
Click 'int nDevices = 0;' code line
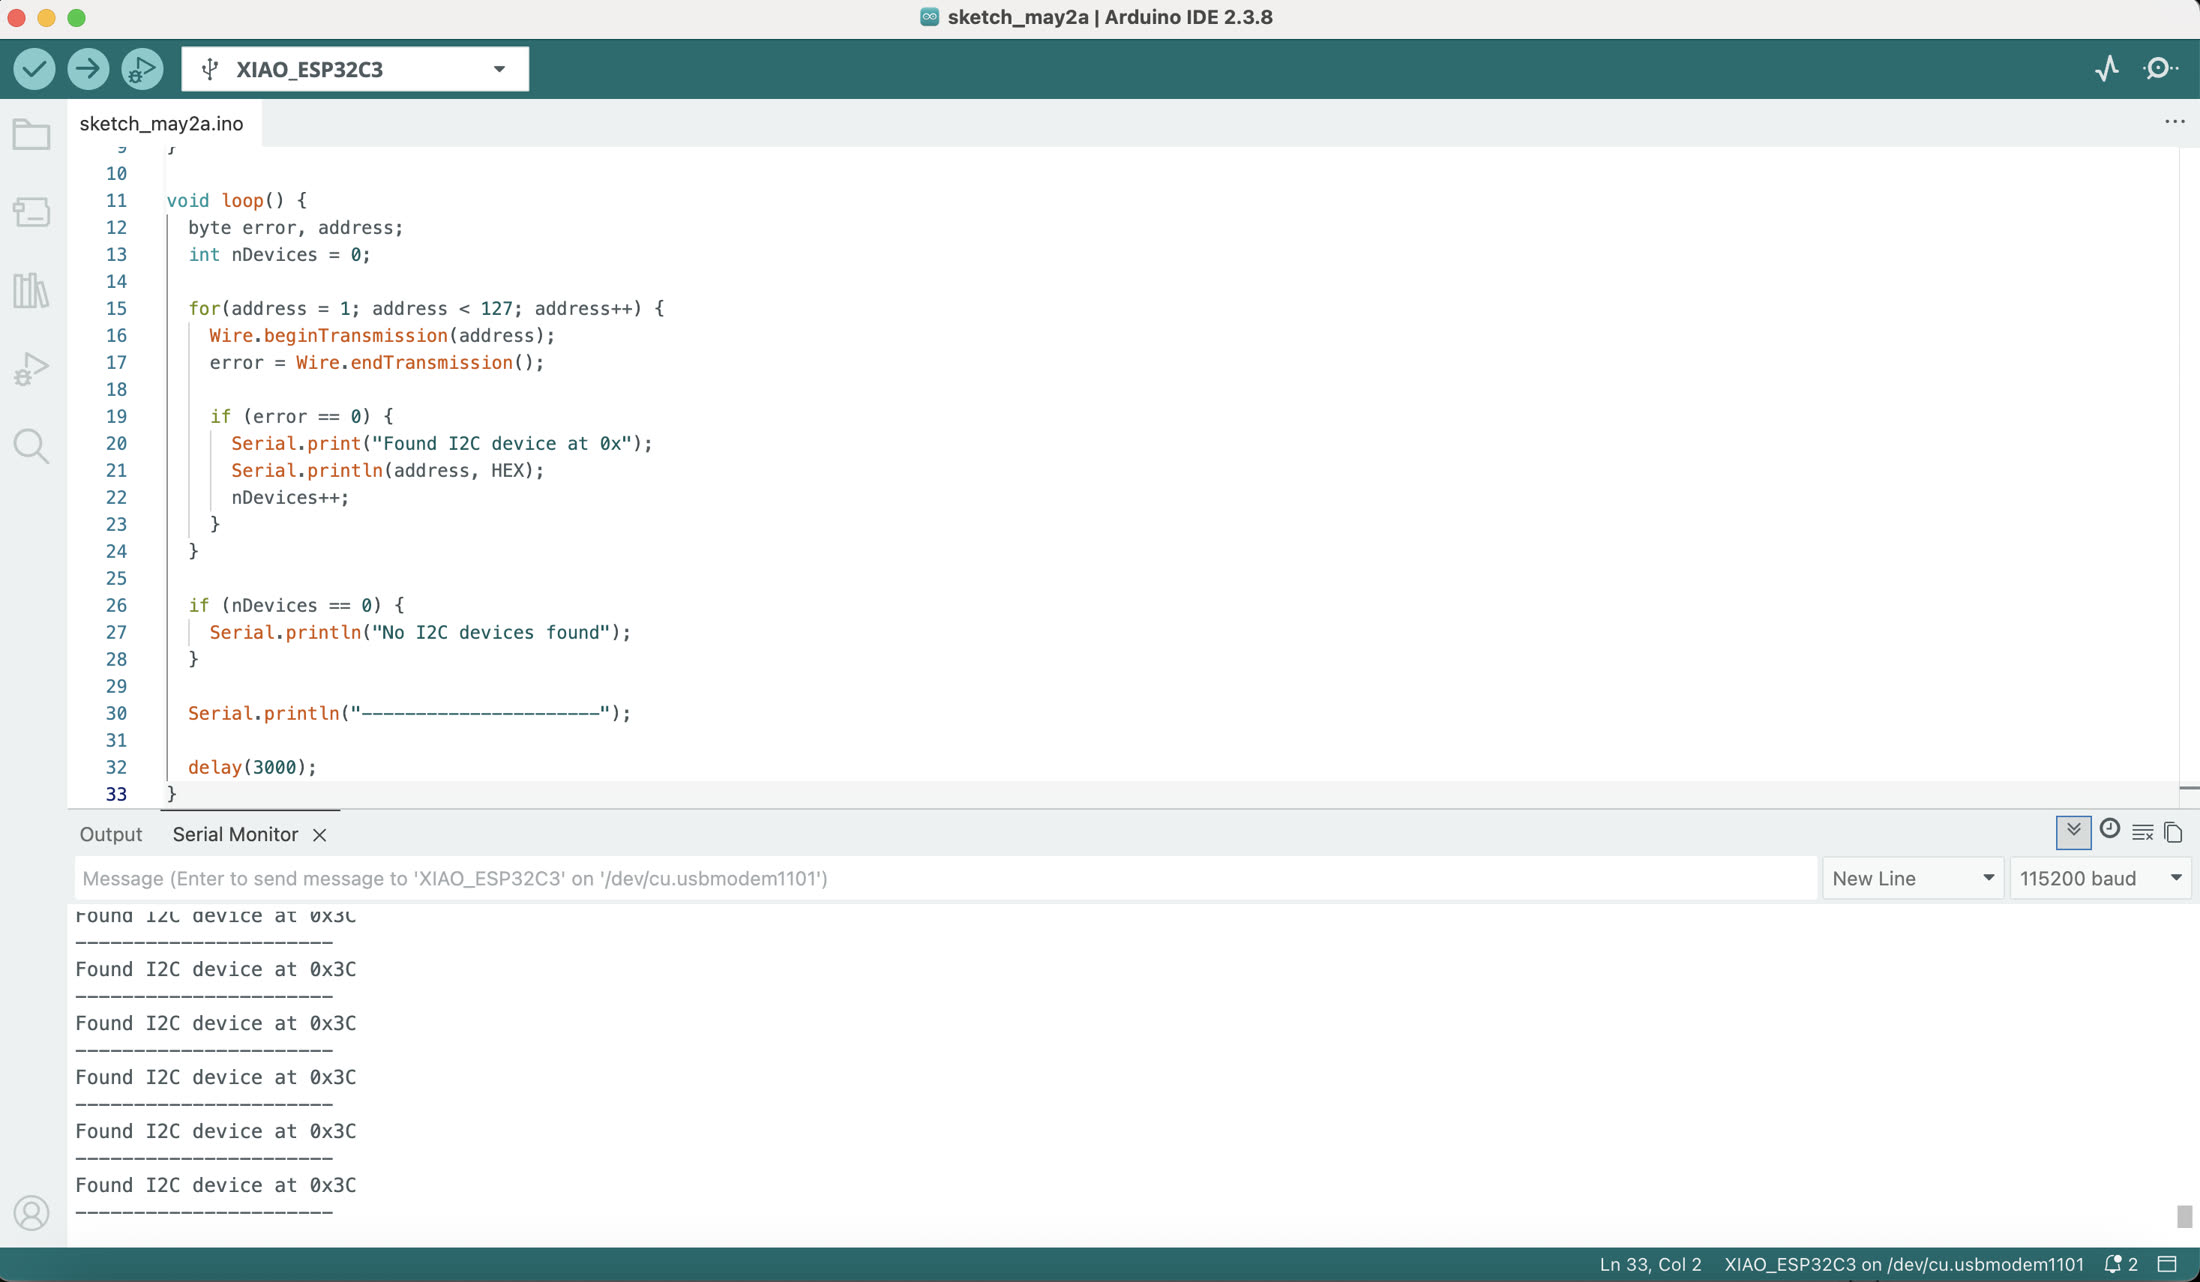coord(279,254)
